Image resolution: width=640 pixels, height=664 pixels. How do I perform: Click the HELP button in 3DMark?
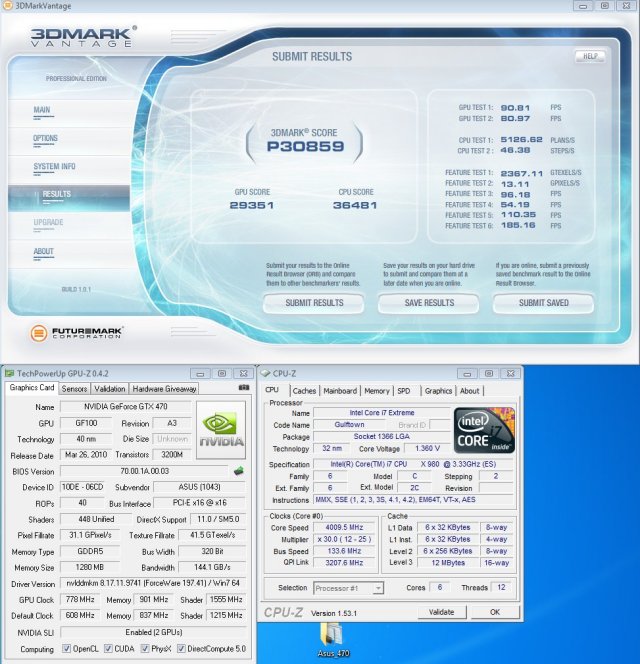click(x=590, y=56)
